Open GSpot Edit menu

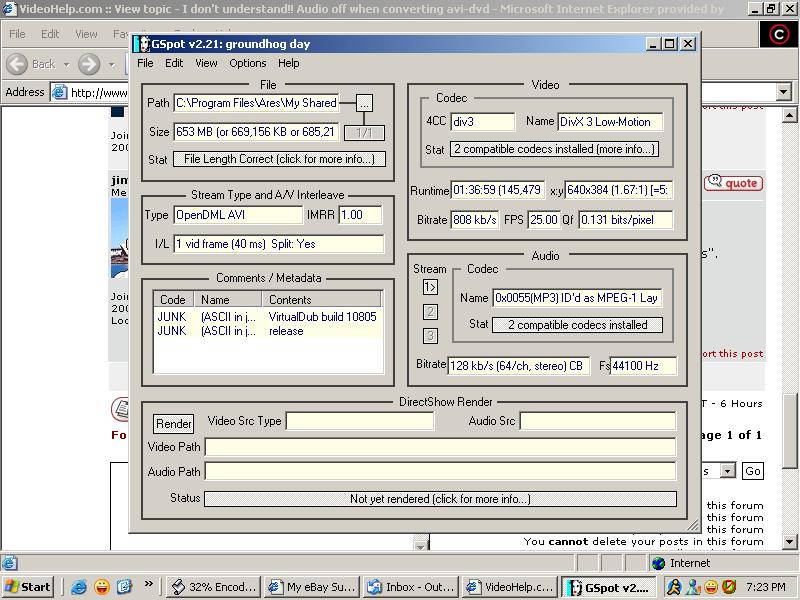(173, 63)
